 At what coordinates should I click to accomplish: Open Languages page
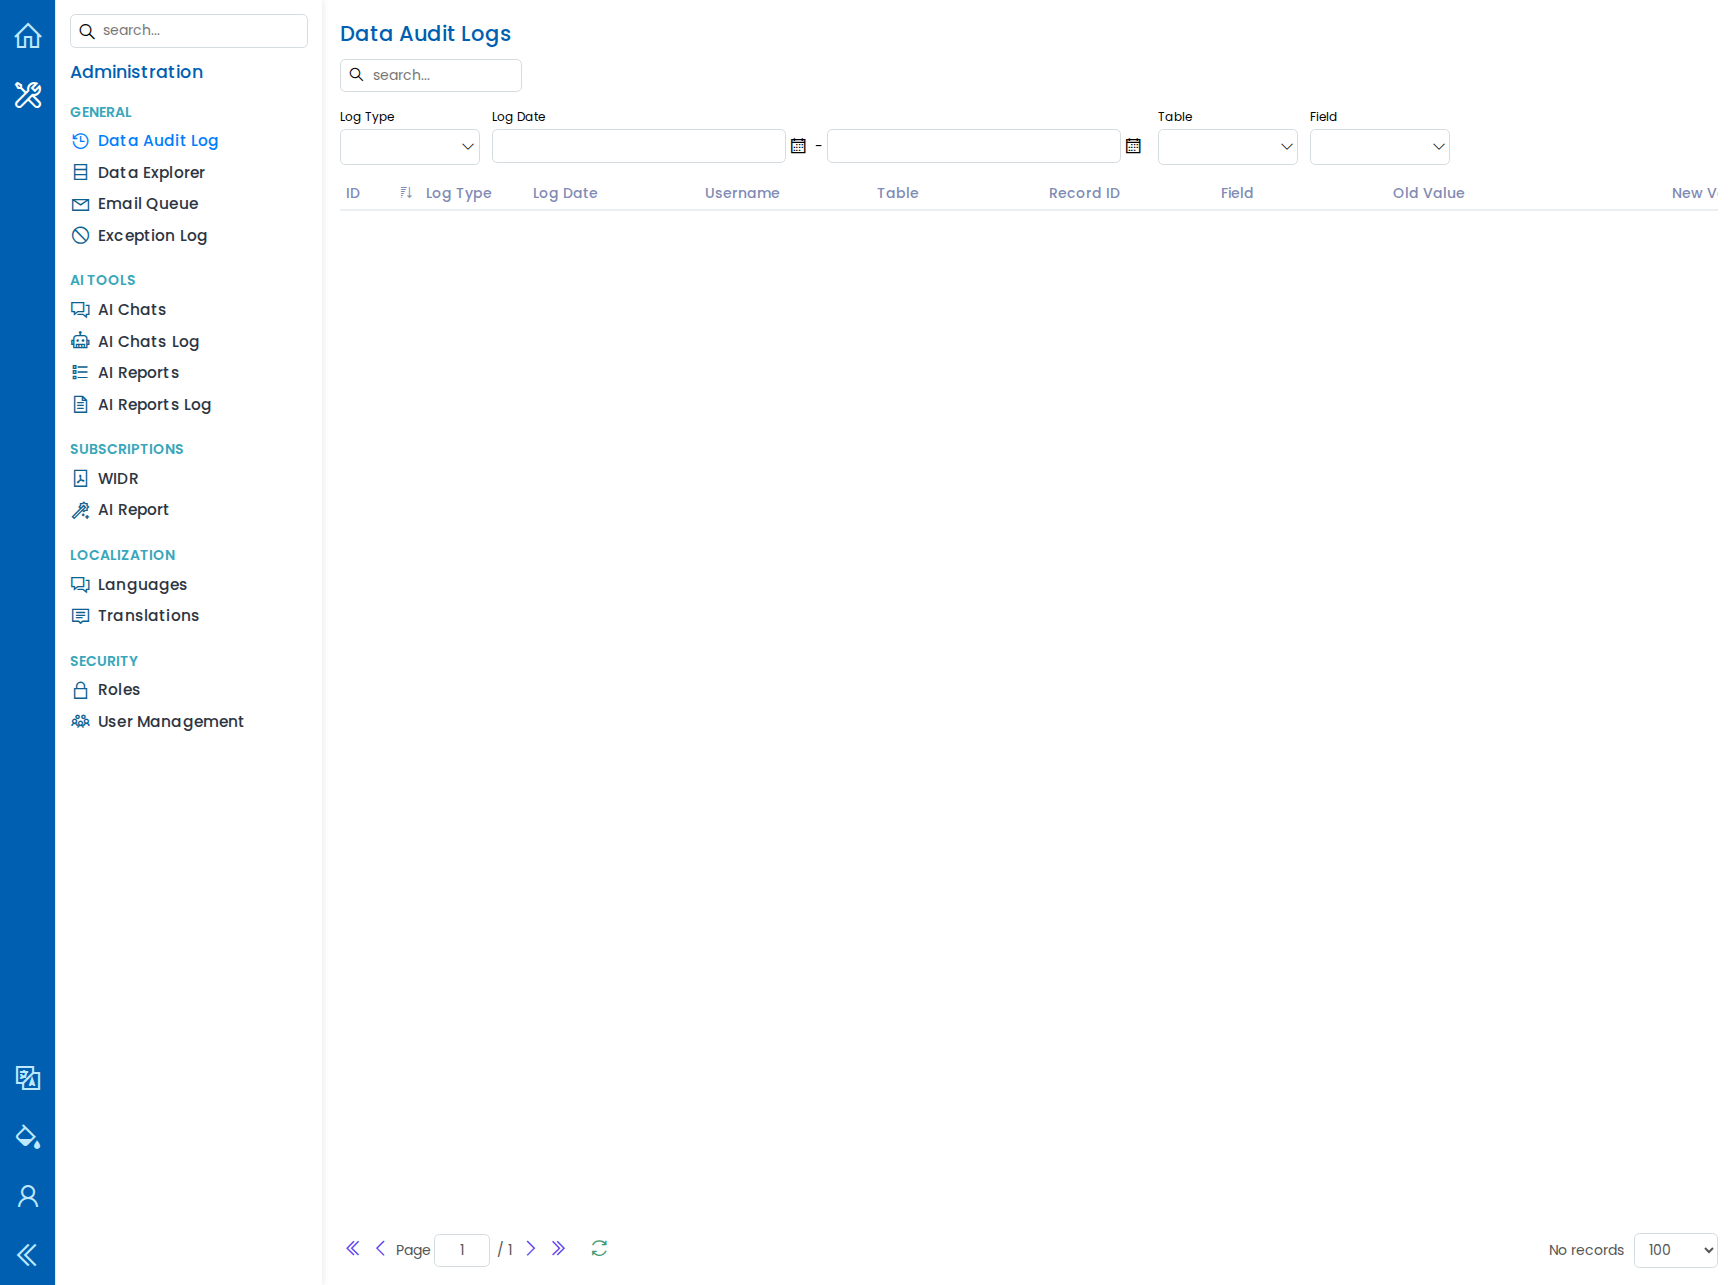pos(142,584)
